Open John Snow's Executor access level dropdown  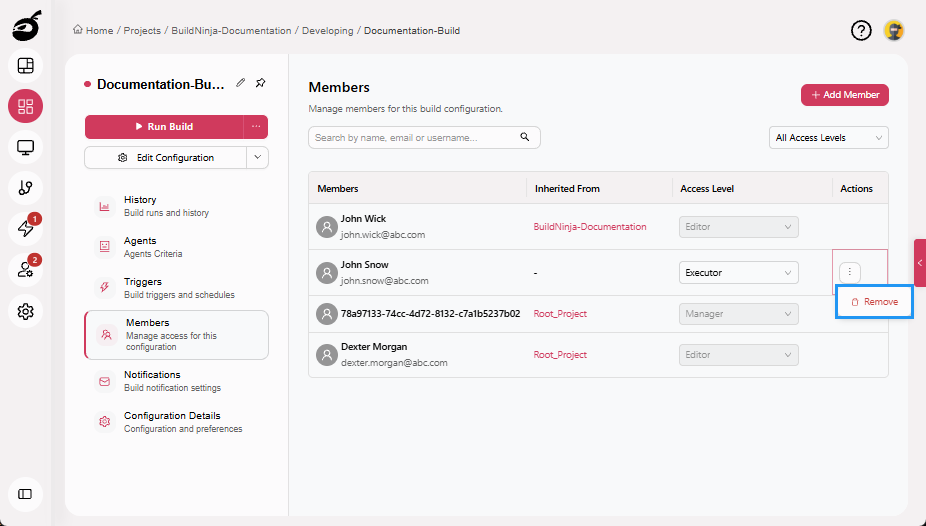pyautogui.click(x=739, y=273)
